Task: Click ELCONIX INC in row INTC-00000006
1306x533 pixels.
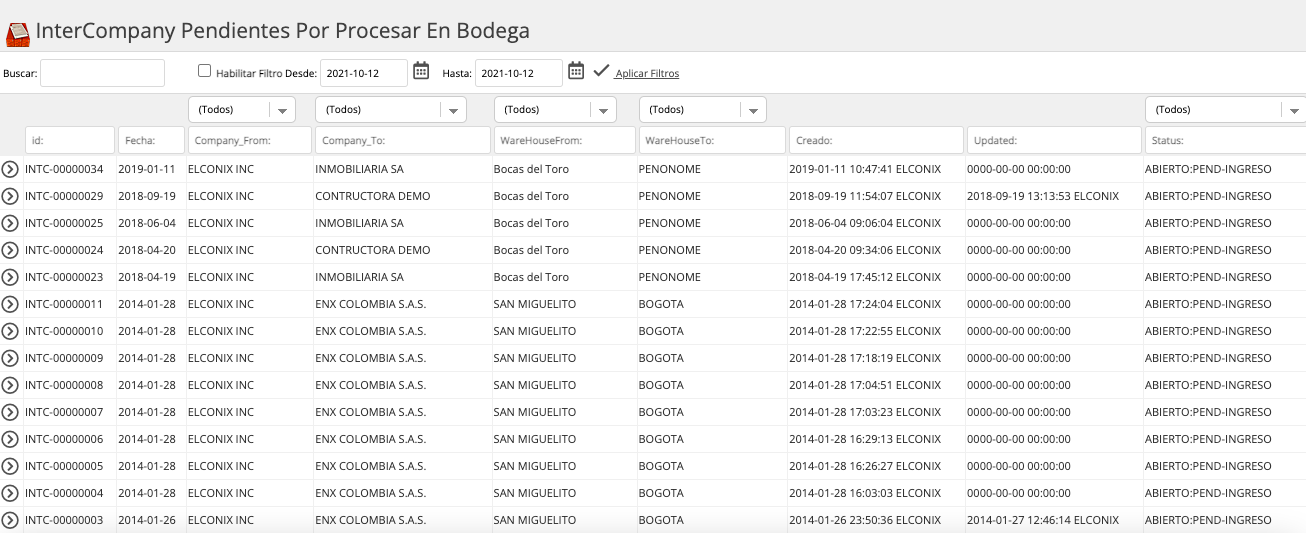Action: [x=221, y=439]
